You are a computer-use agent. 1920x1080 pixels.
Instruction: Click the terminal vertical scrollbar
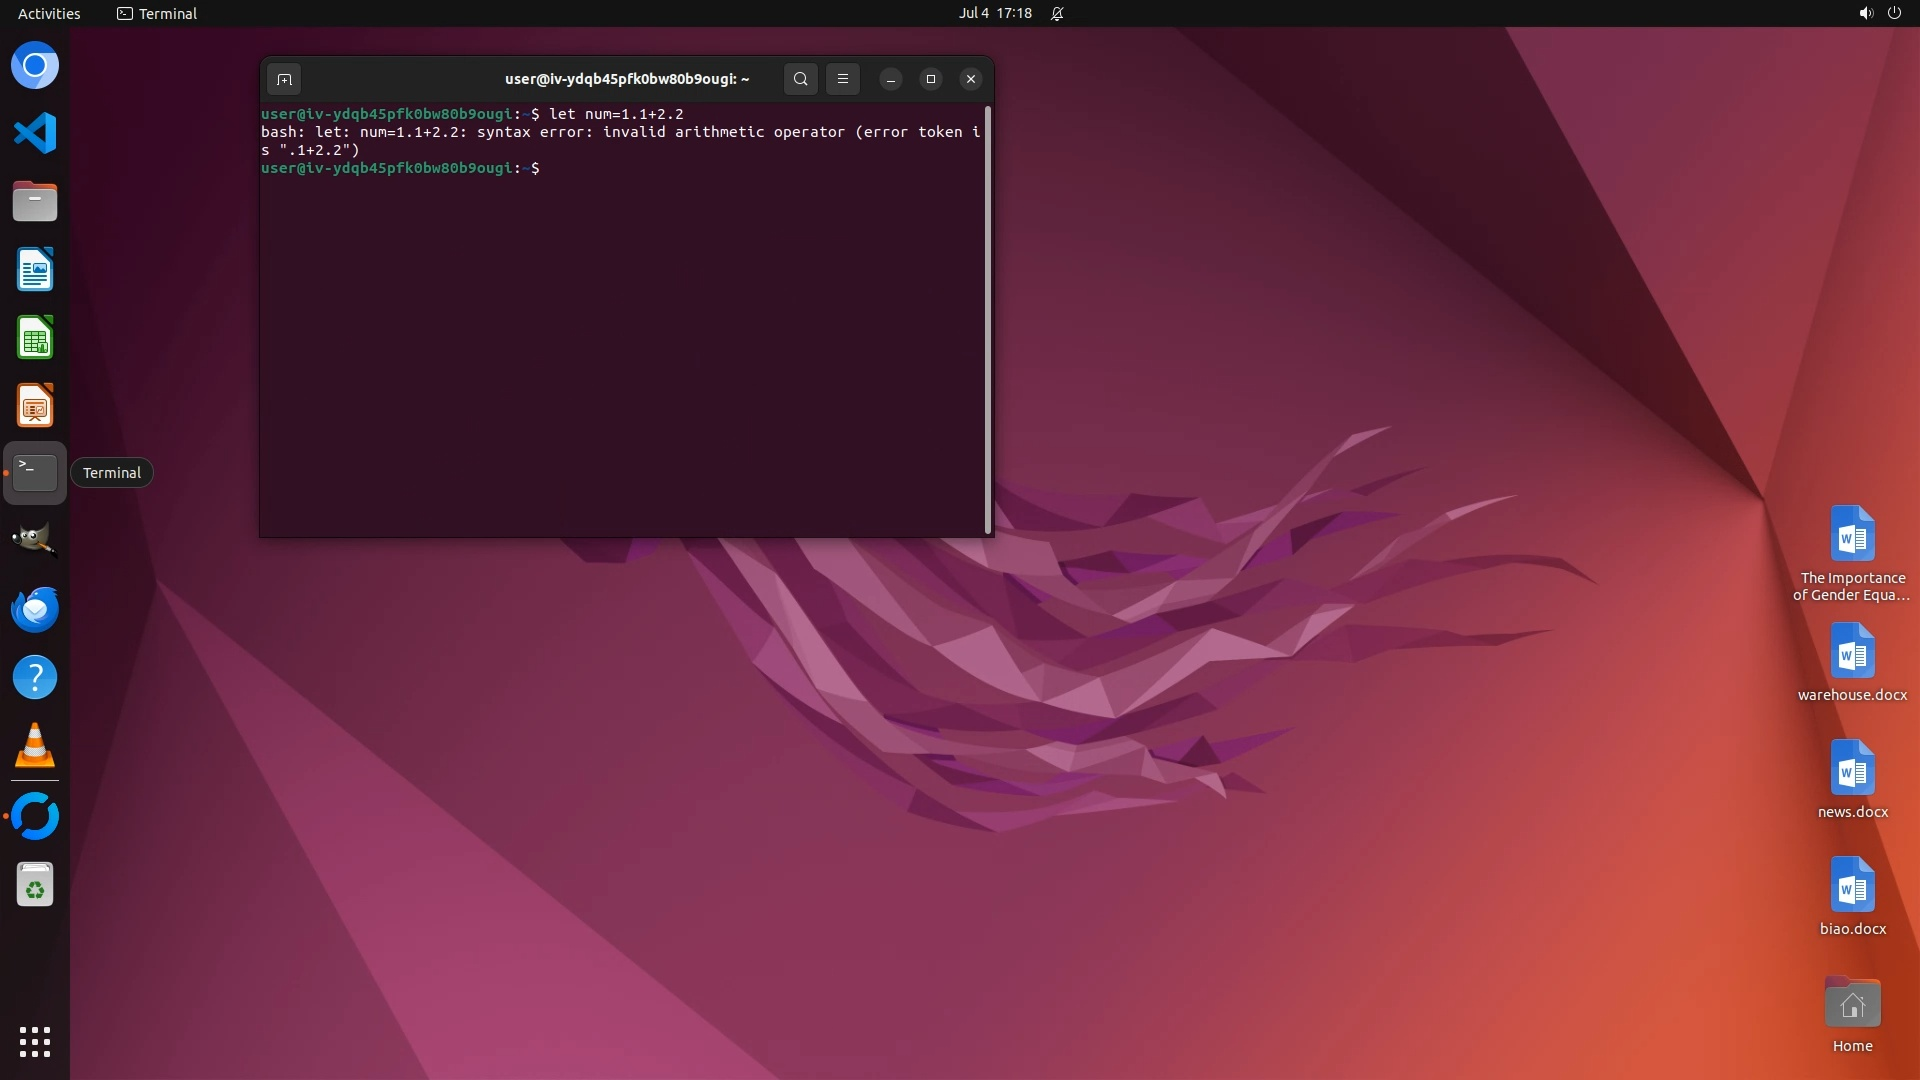988,320
